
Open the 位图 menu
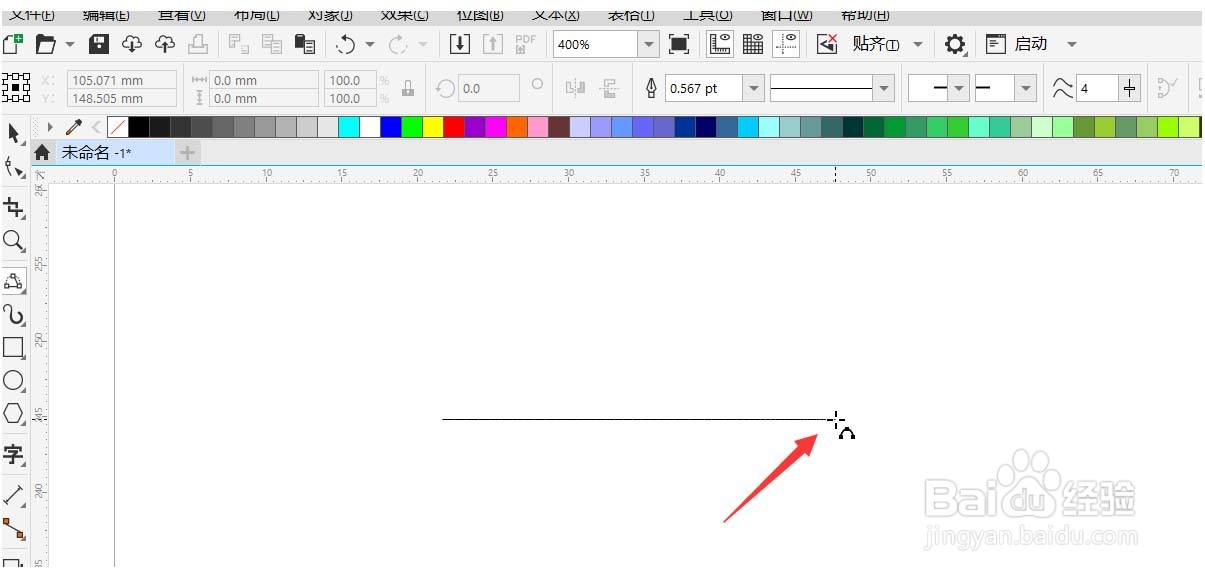tap(479, 14)
